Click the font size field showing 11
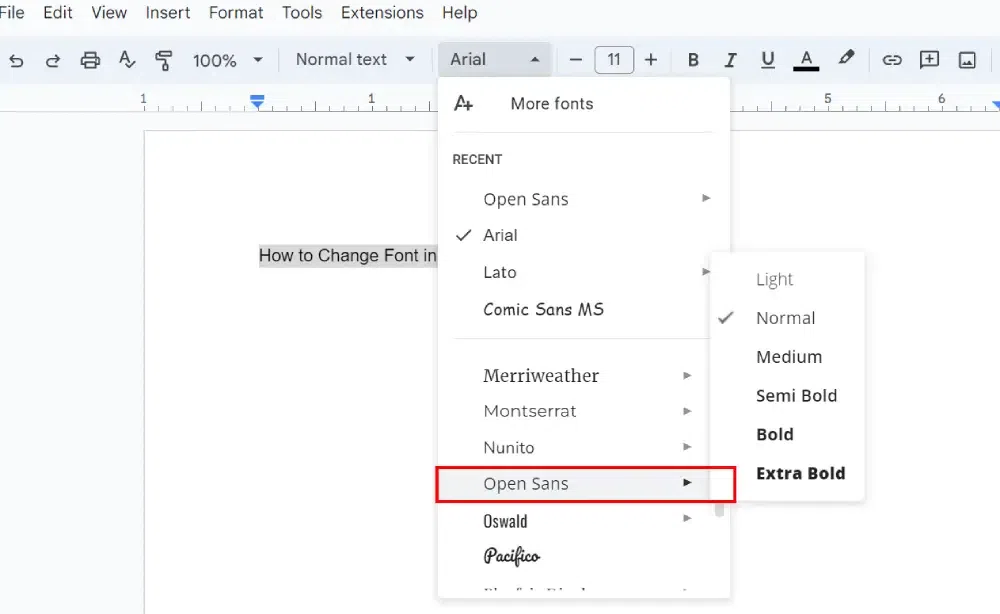Viewport: 1000px width, 614px height. tap(614, 60)
